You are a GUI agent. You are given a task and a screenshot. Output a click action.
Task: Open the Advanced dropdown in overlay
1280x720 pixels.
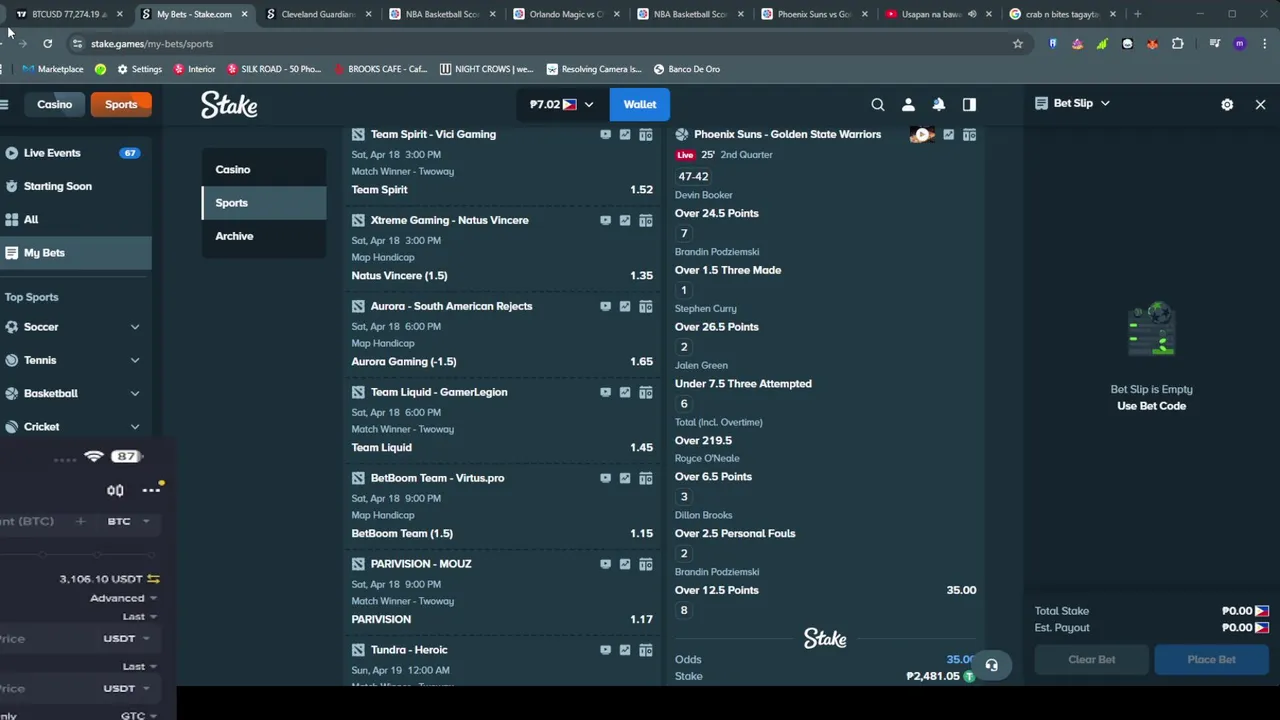(x=123, y=598)
